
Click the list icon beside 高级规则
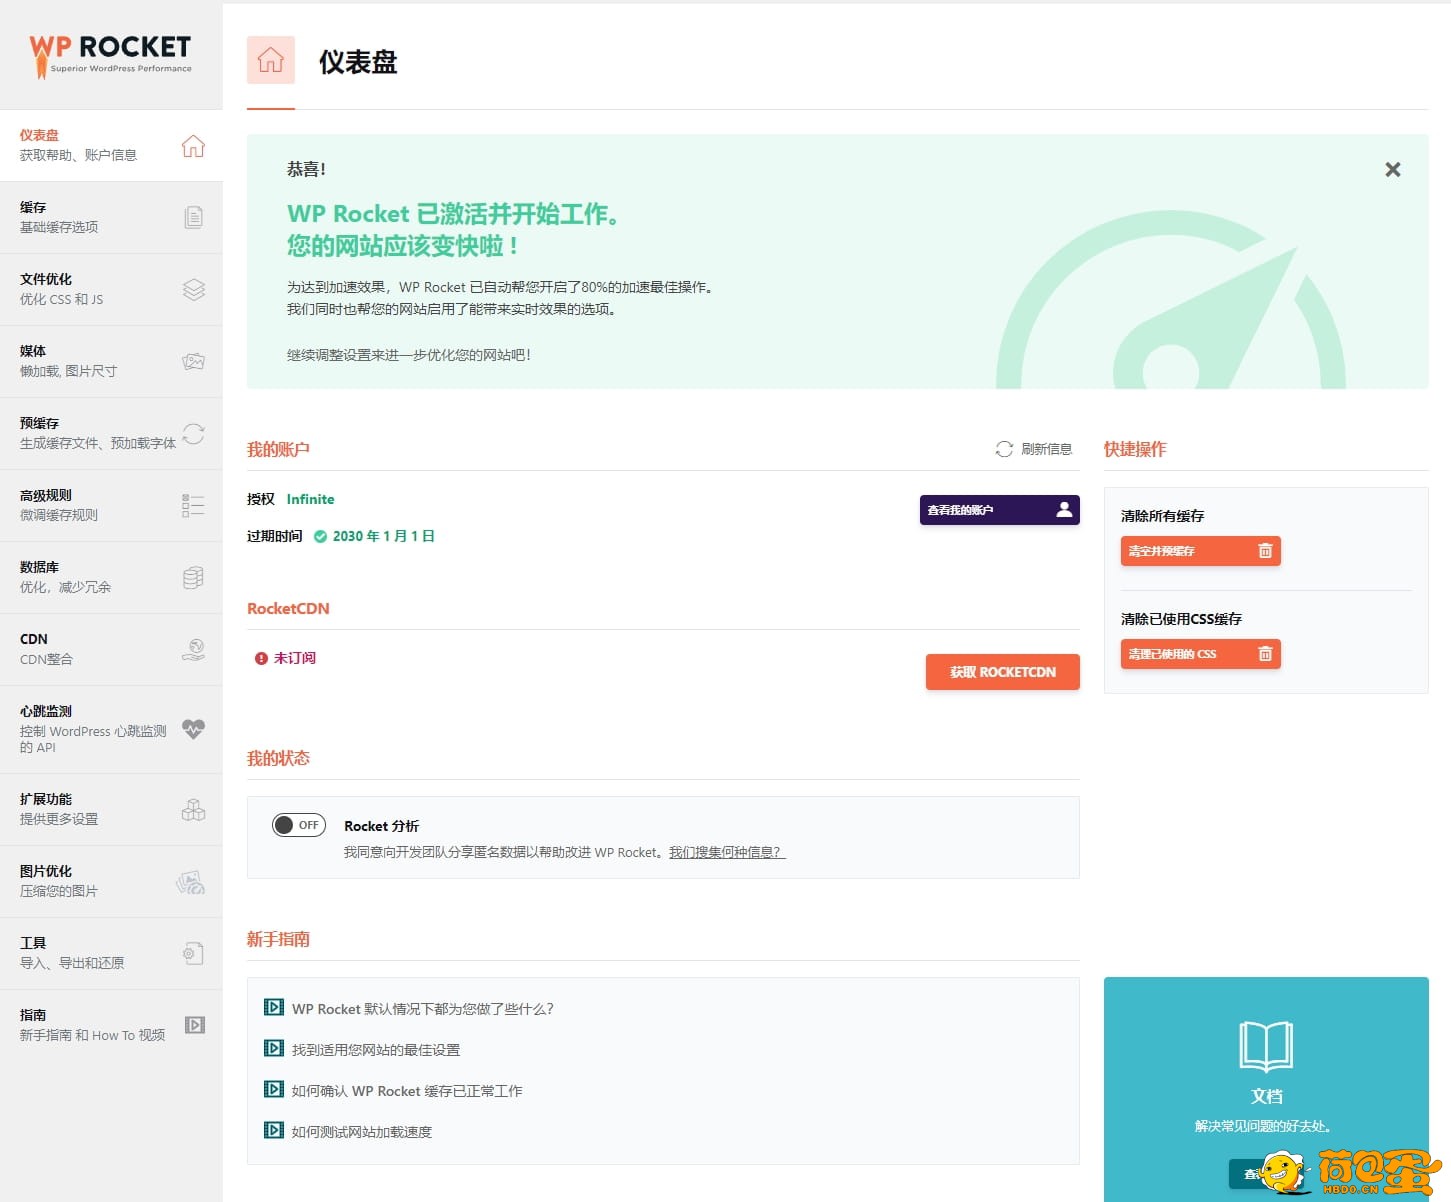(x=193, y=505)
